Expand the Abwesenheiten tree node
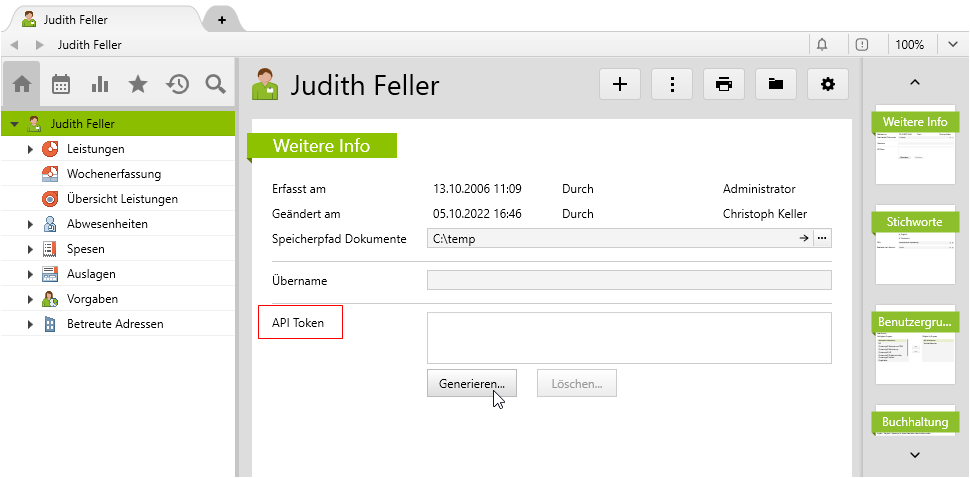This screenshot has height=478, width=970. [31, 224]
